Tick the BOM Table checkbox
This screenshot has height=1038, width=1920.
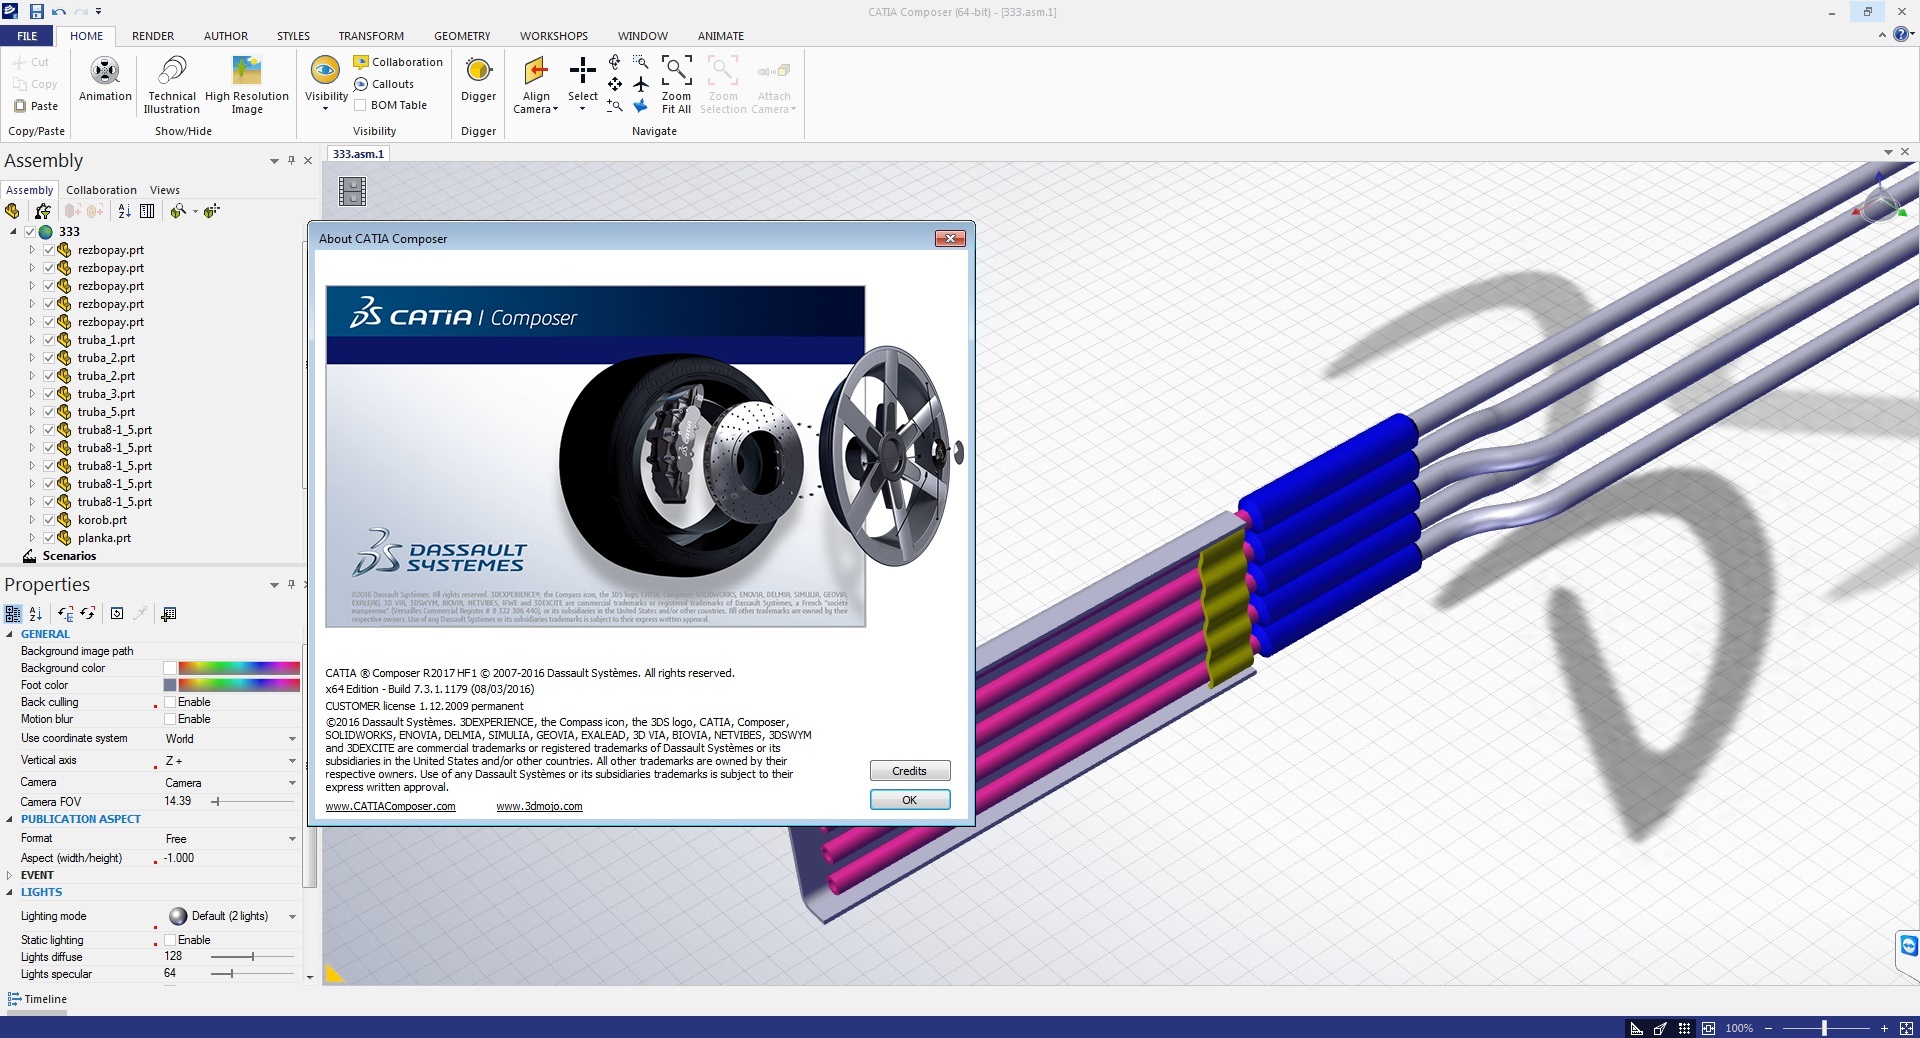[x=360, y=105]
